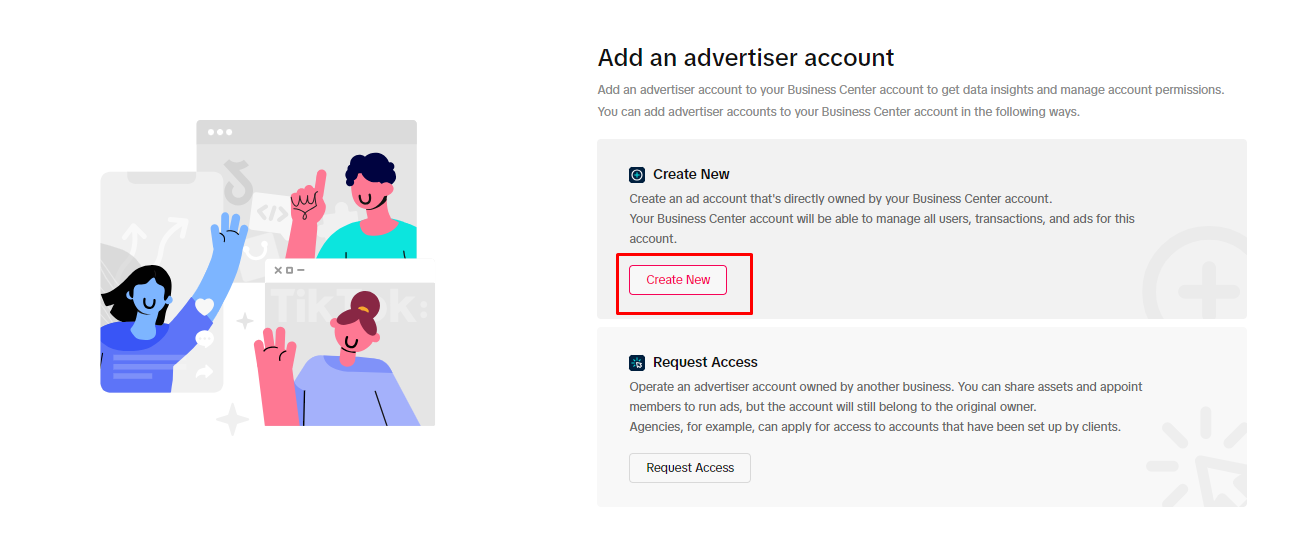Click the large sparkle star below the phone
Image resolution: width=1307 pixels, height=556 pixels.
(x=232, y=419)
